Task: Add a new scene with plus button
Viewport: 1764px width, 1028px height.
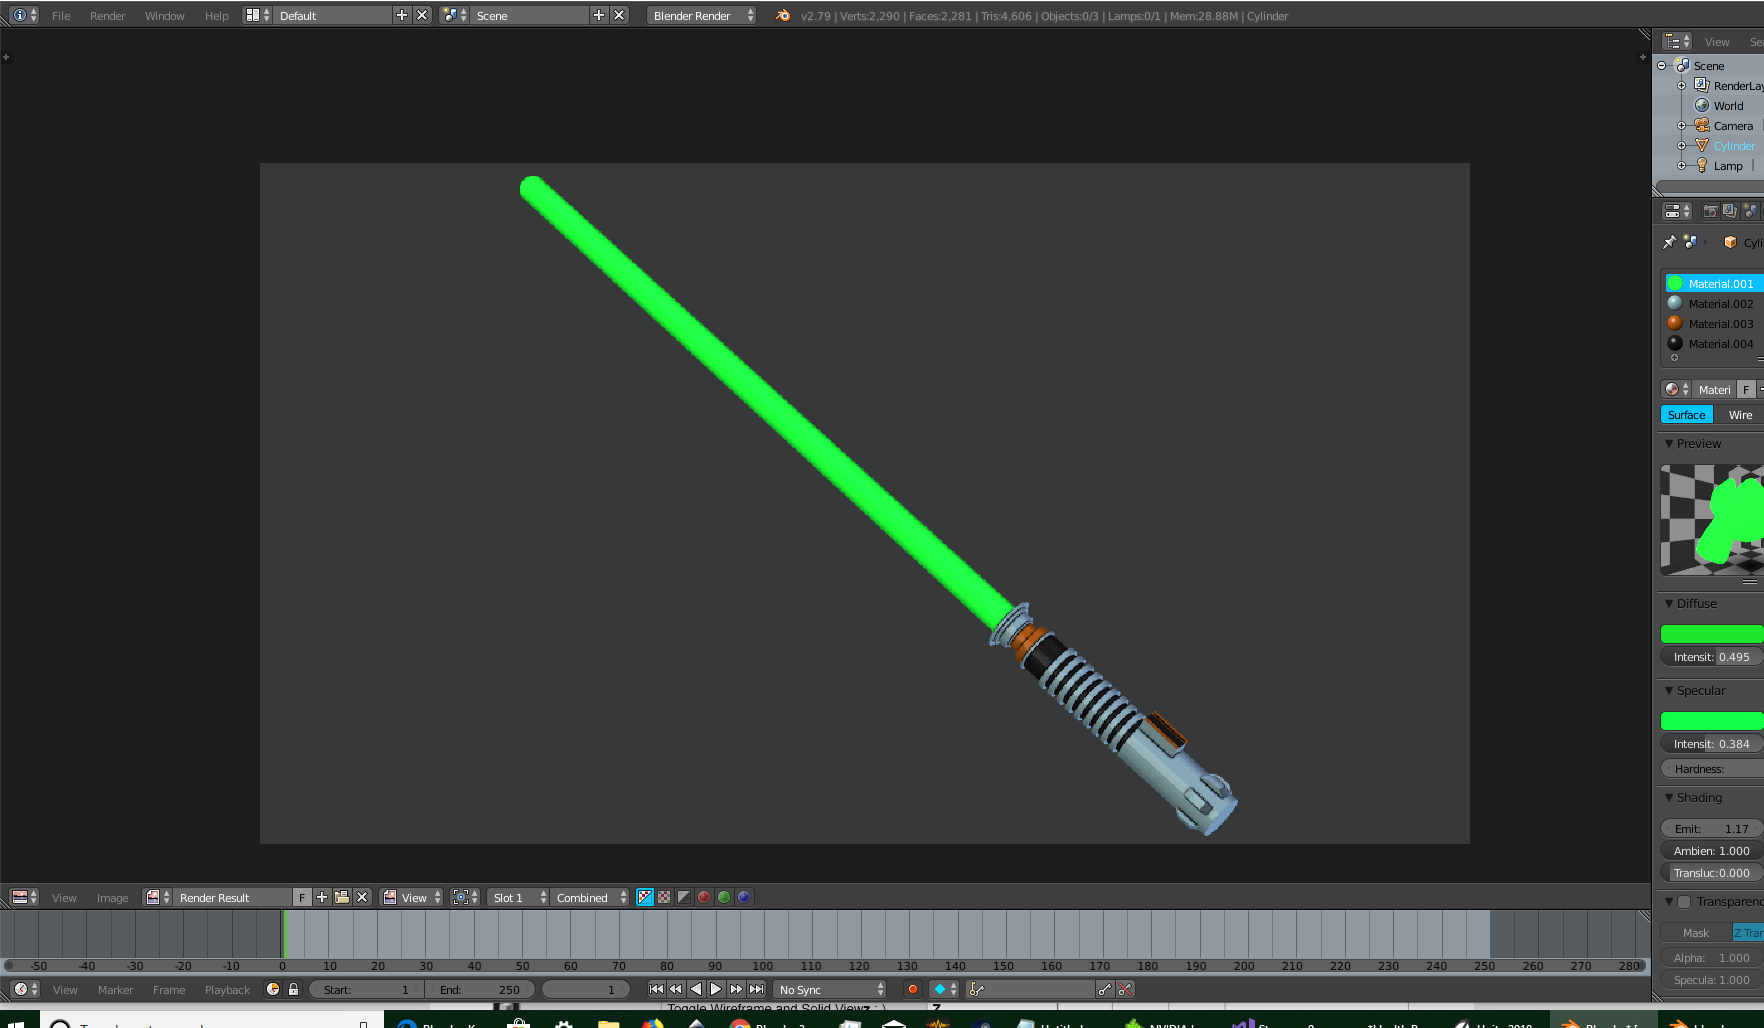Action: (x=599, y=16)
